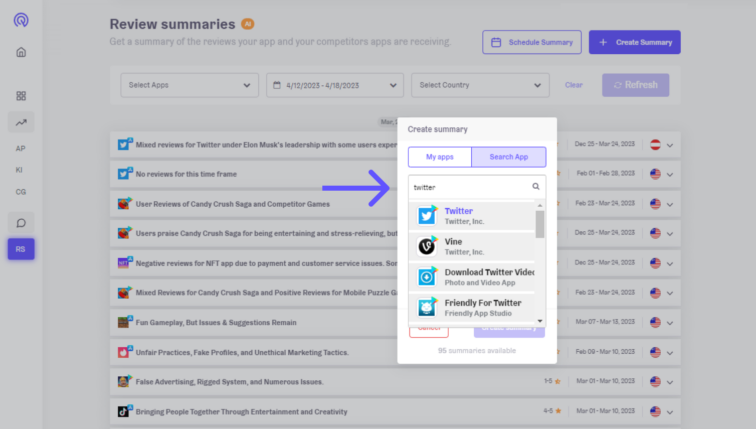Open the Select Apps dropdown
Viewport: 756px width, 429px height.
pyautogui.click(x=189, y=85)
